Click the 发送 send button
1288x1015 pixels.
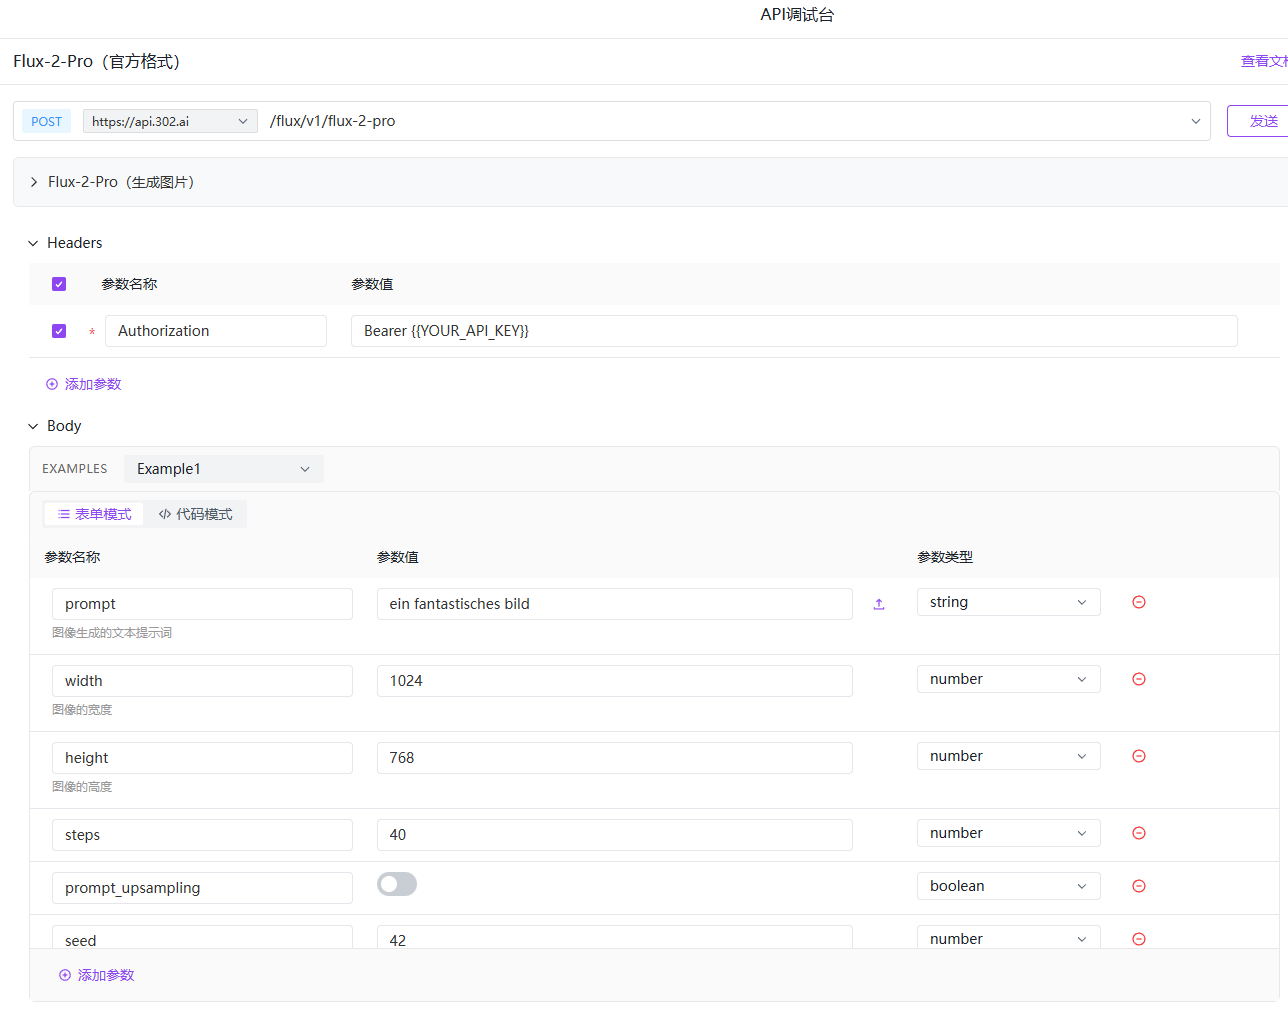[x=1262, y=121]
